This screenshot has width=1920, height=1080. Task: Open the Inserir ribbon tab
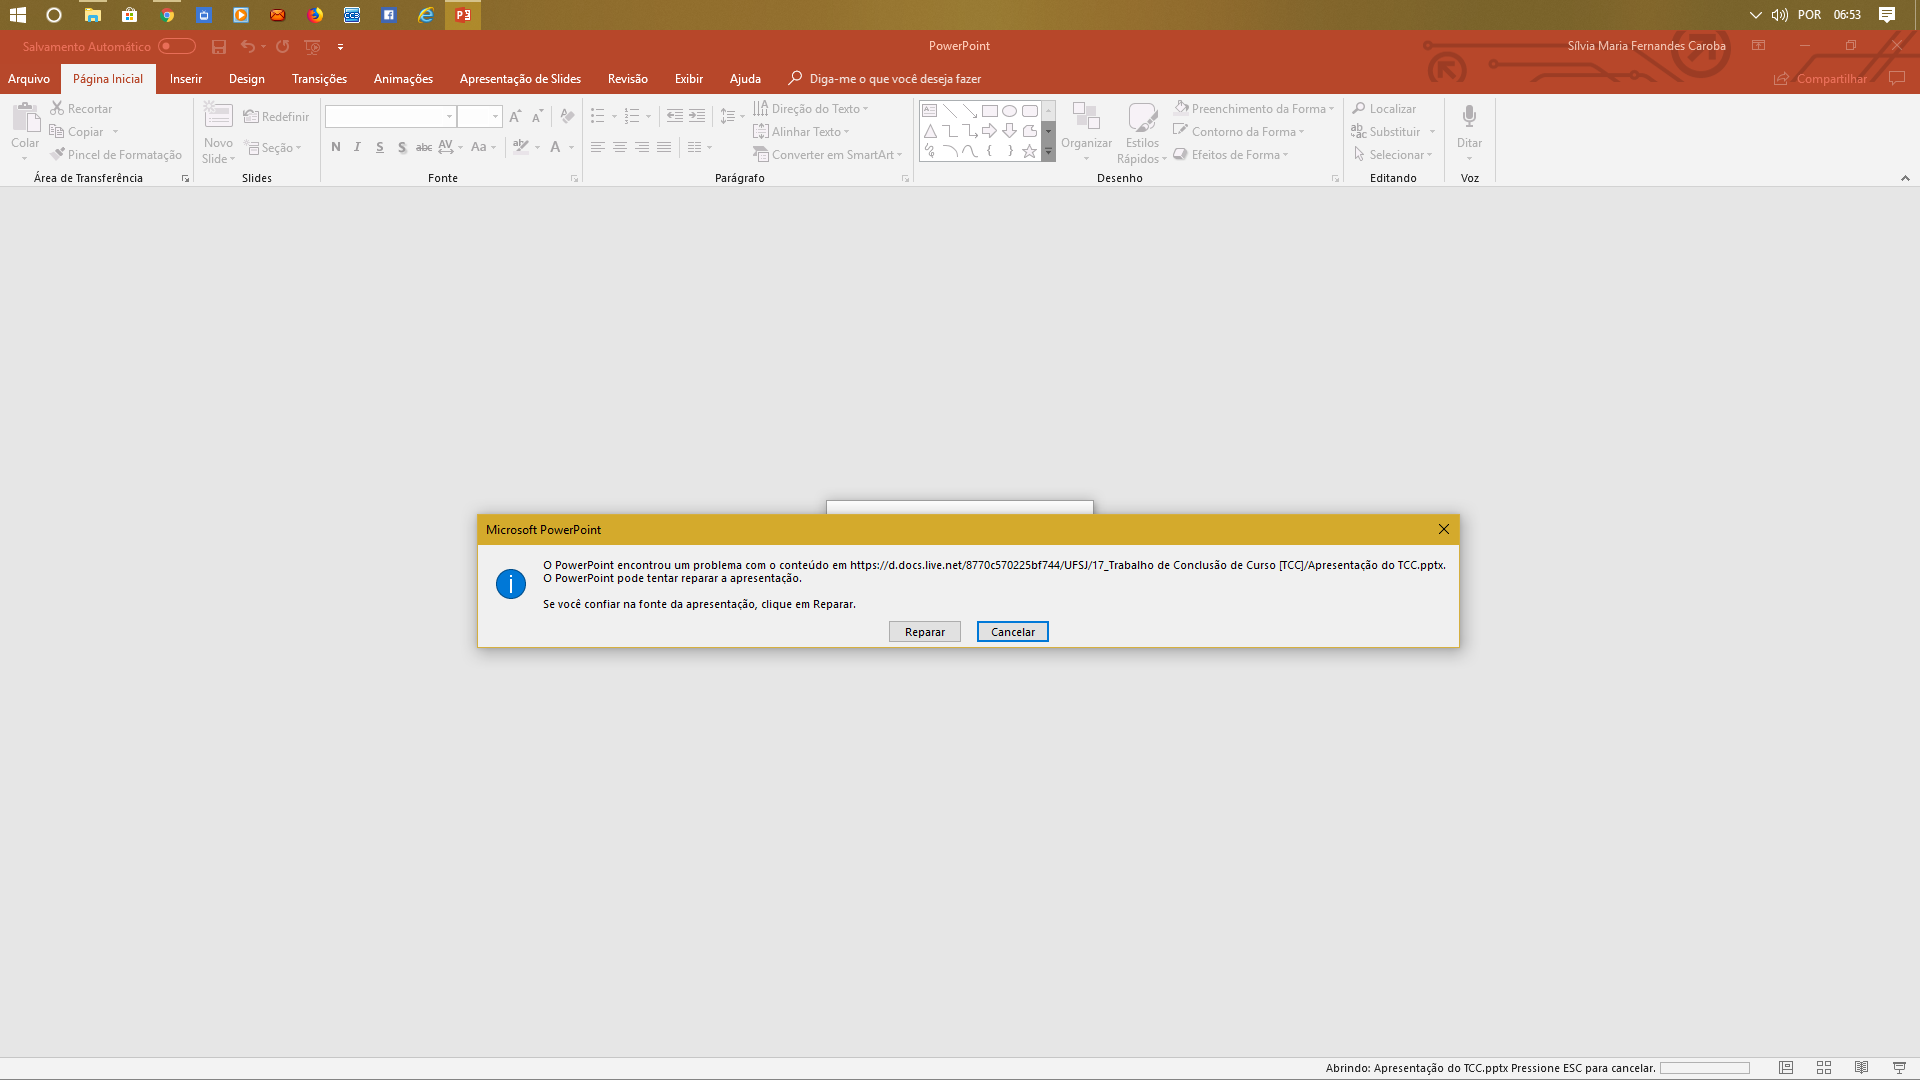click(185, 79)
